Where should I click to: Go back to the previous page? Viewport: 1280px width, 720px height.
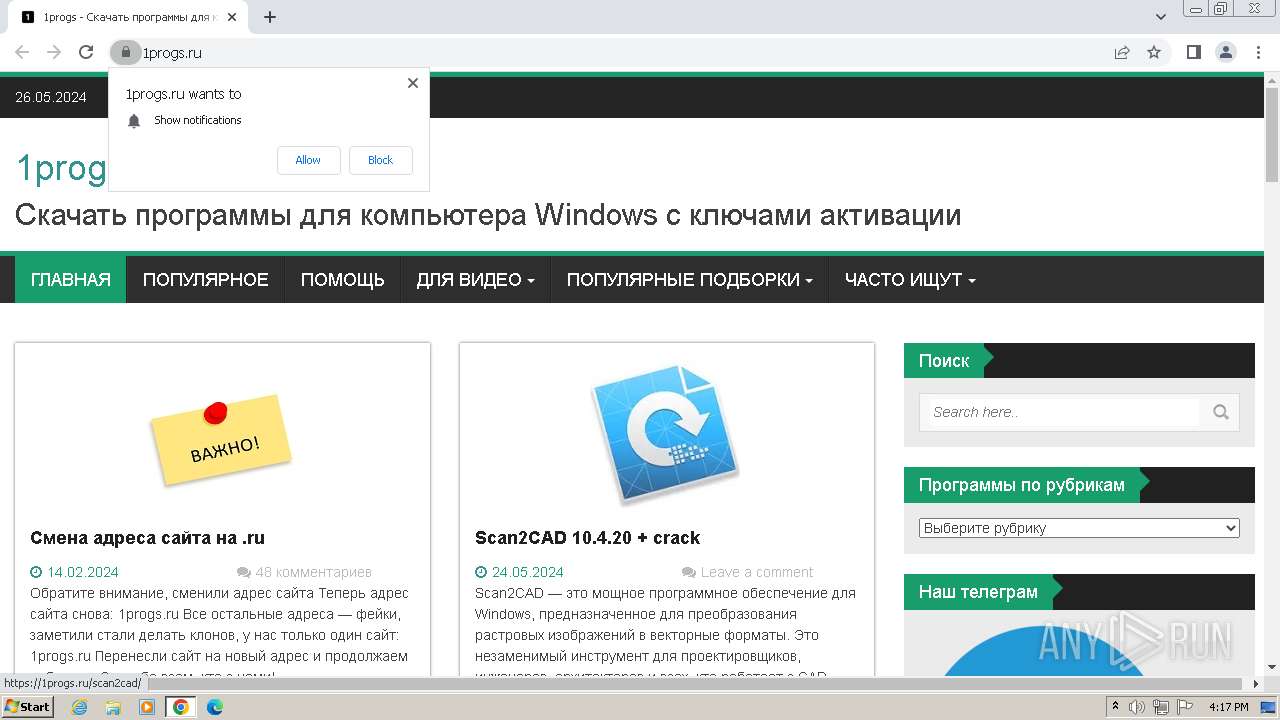click(x=22, y=52)
